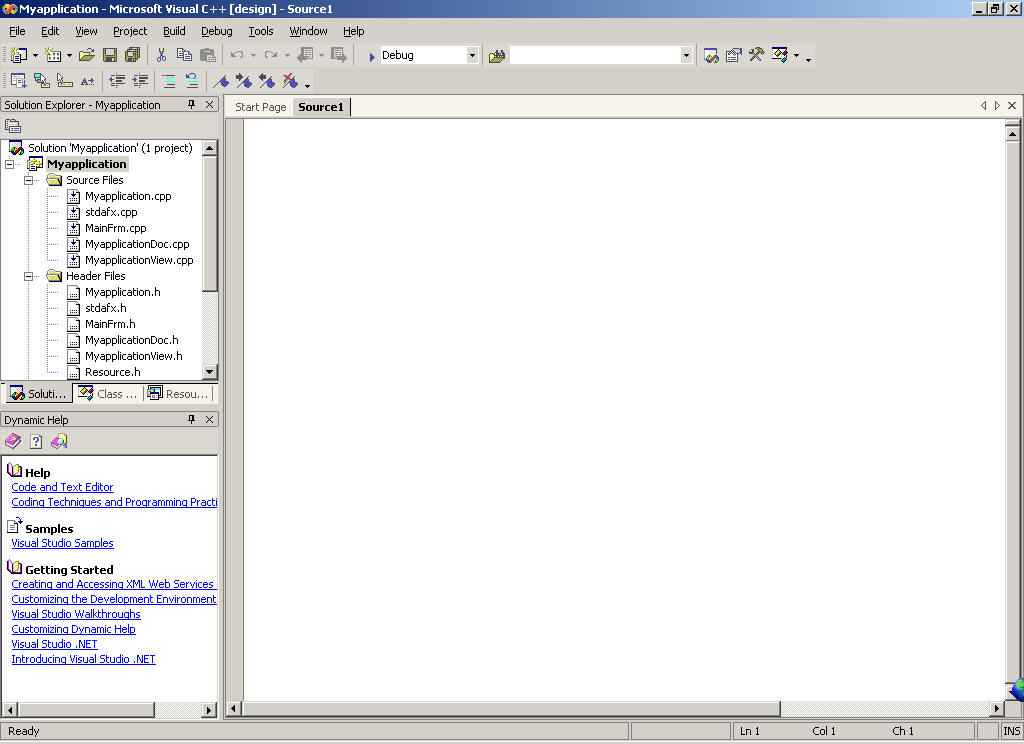Image resolution: width=1024 pixels, height=744 pixels.
Task: Open the Add New Item dropdown arrow
Action: [69, 56]
